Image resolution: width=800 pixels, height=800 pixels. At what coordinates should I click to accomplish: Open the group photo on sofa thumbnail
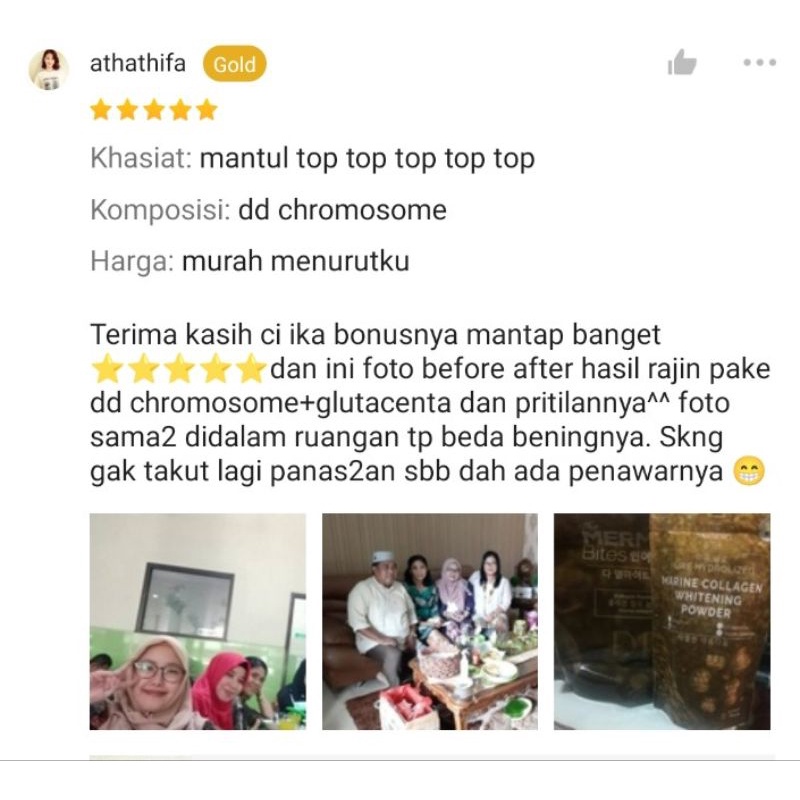point(430,621)
